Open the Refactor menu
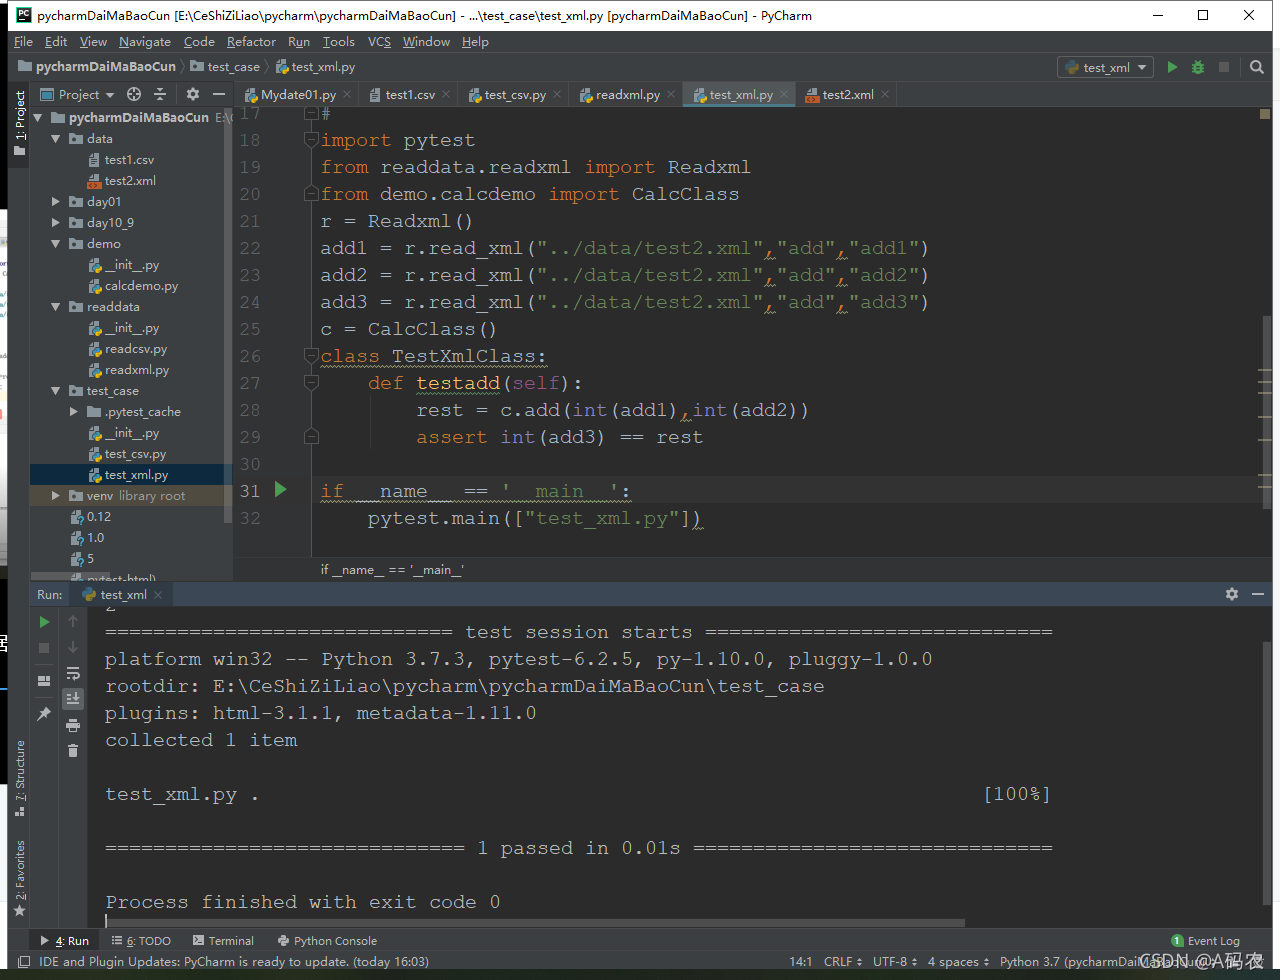 [x=251, y=42]
